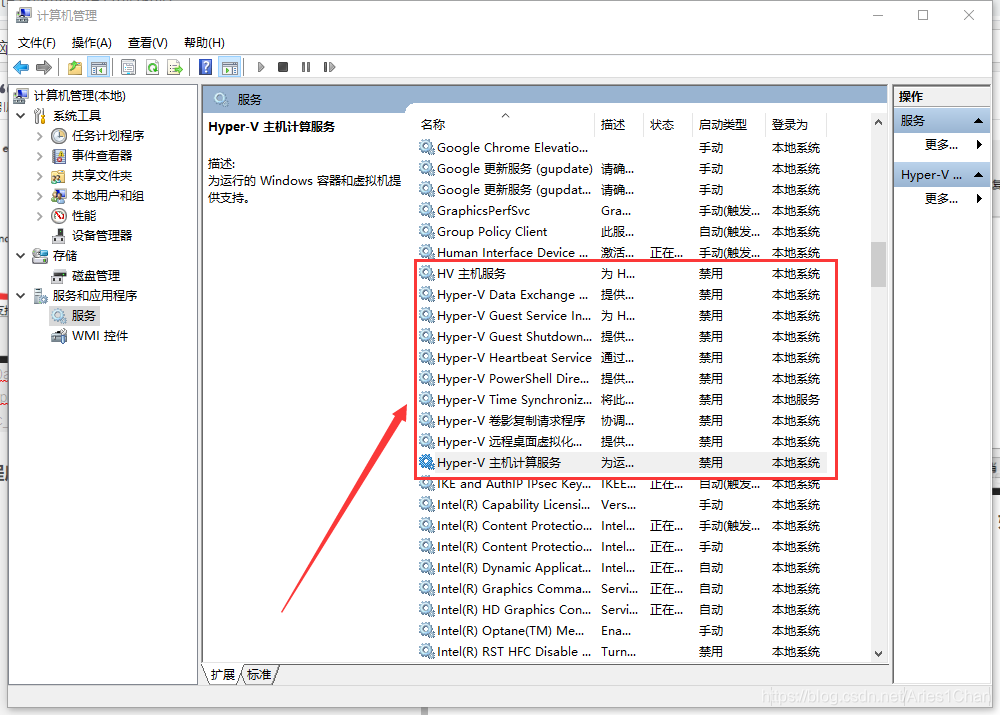
Task: Toggle the Show/Hide Console Tree icon
Action: [x=99, y=67]
